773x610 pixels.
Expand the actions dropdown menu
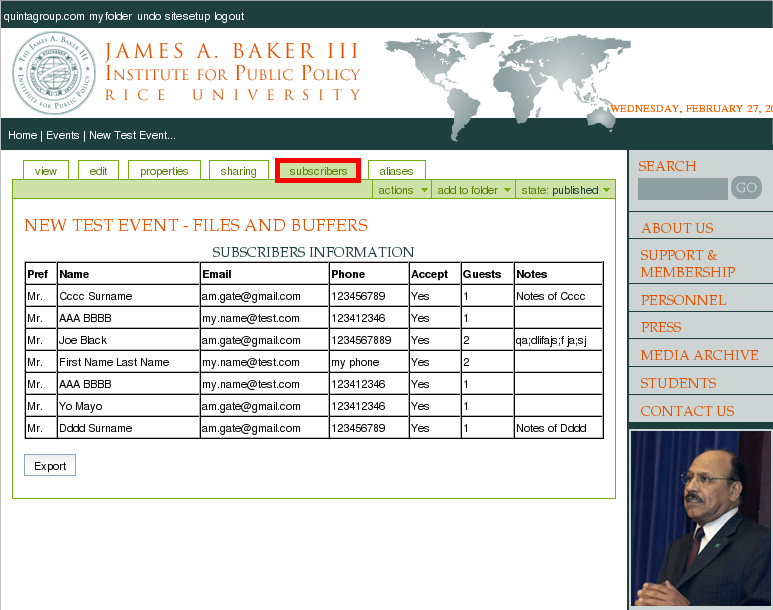pos(402,190)
